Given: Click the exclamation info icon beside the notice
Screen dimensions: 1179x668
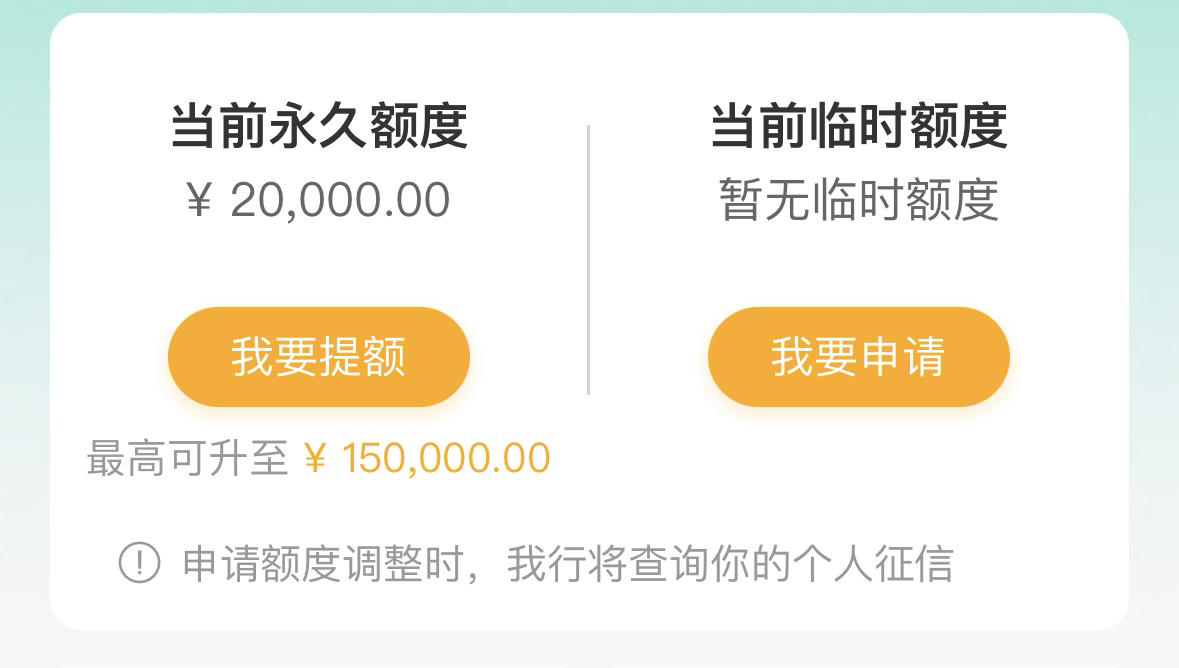Looking at the screenshot, I should 140,563.
